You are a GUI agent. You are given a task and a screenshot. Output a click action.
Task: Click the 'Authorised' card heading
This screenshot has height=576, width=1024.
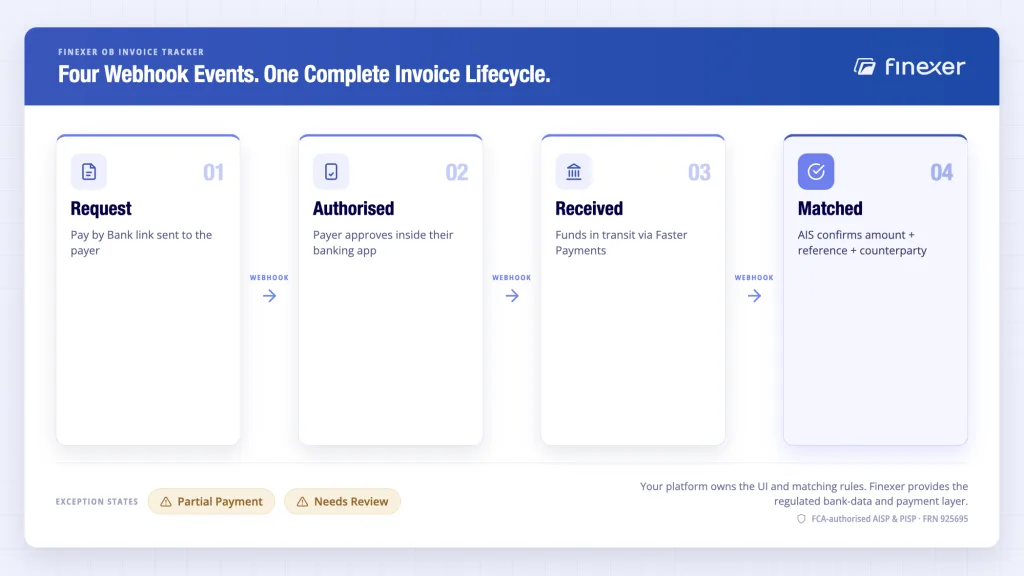[x=353, y=208]
